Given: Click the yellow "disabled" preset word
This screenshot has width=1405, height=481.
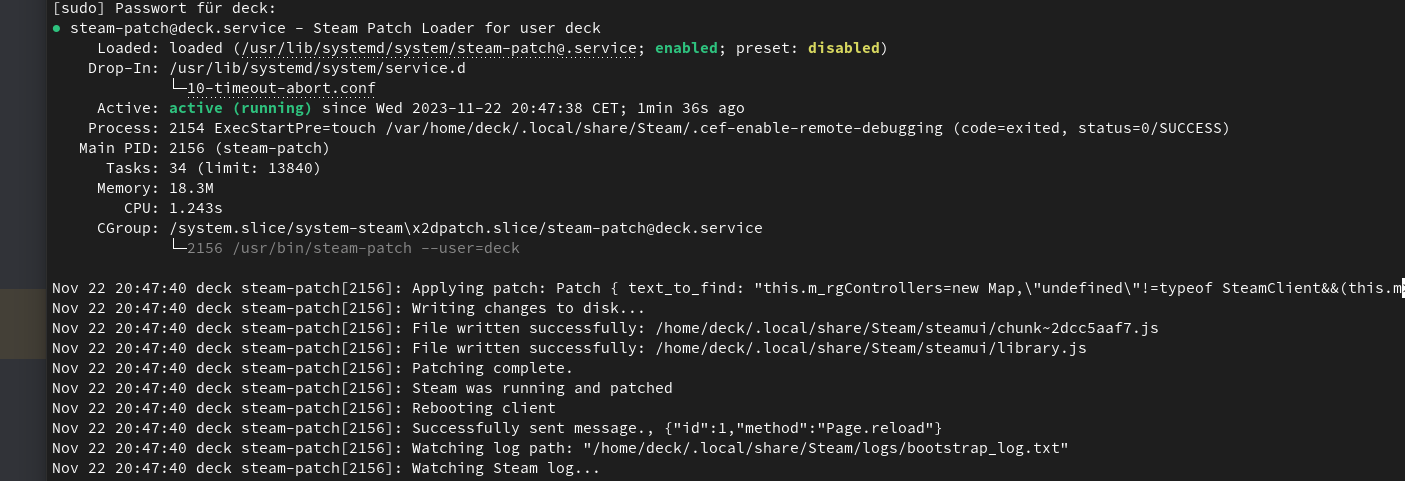Looking at the screenshot, I should pos(845,48).
